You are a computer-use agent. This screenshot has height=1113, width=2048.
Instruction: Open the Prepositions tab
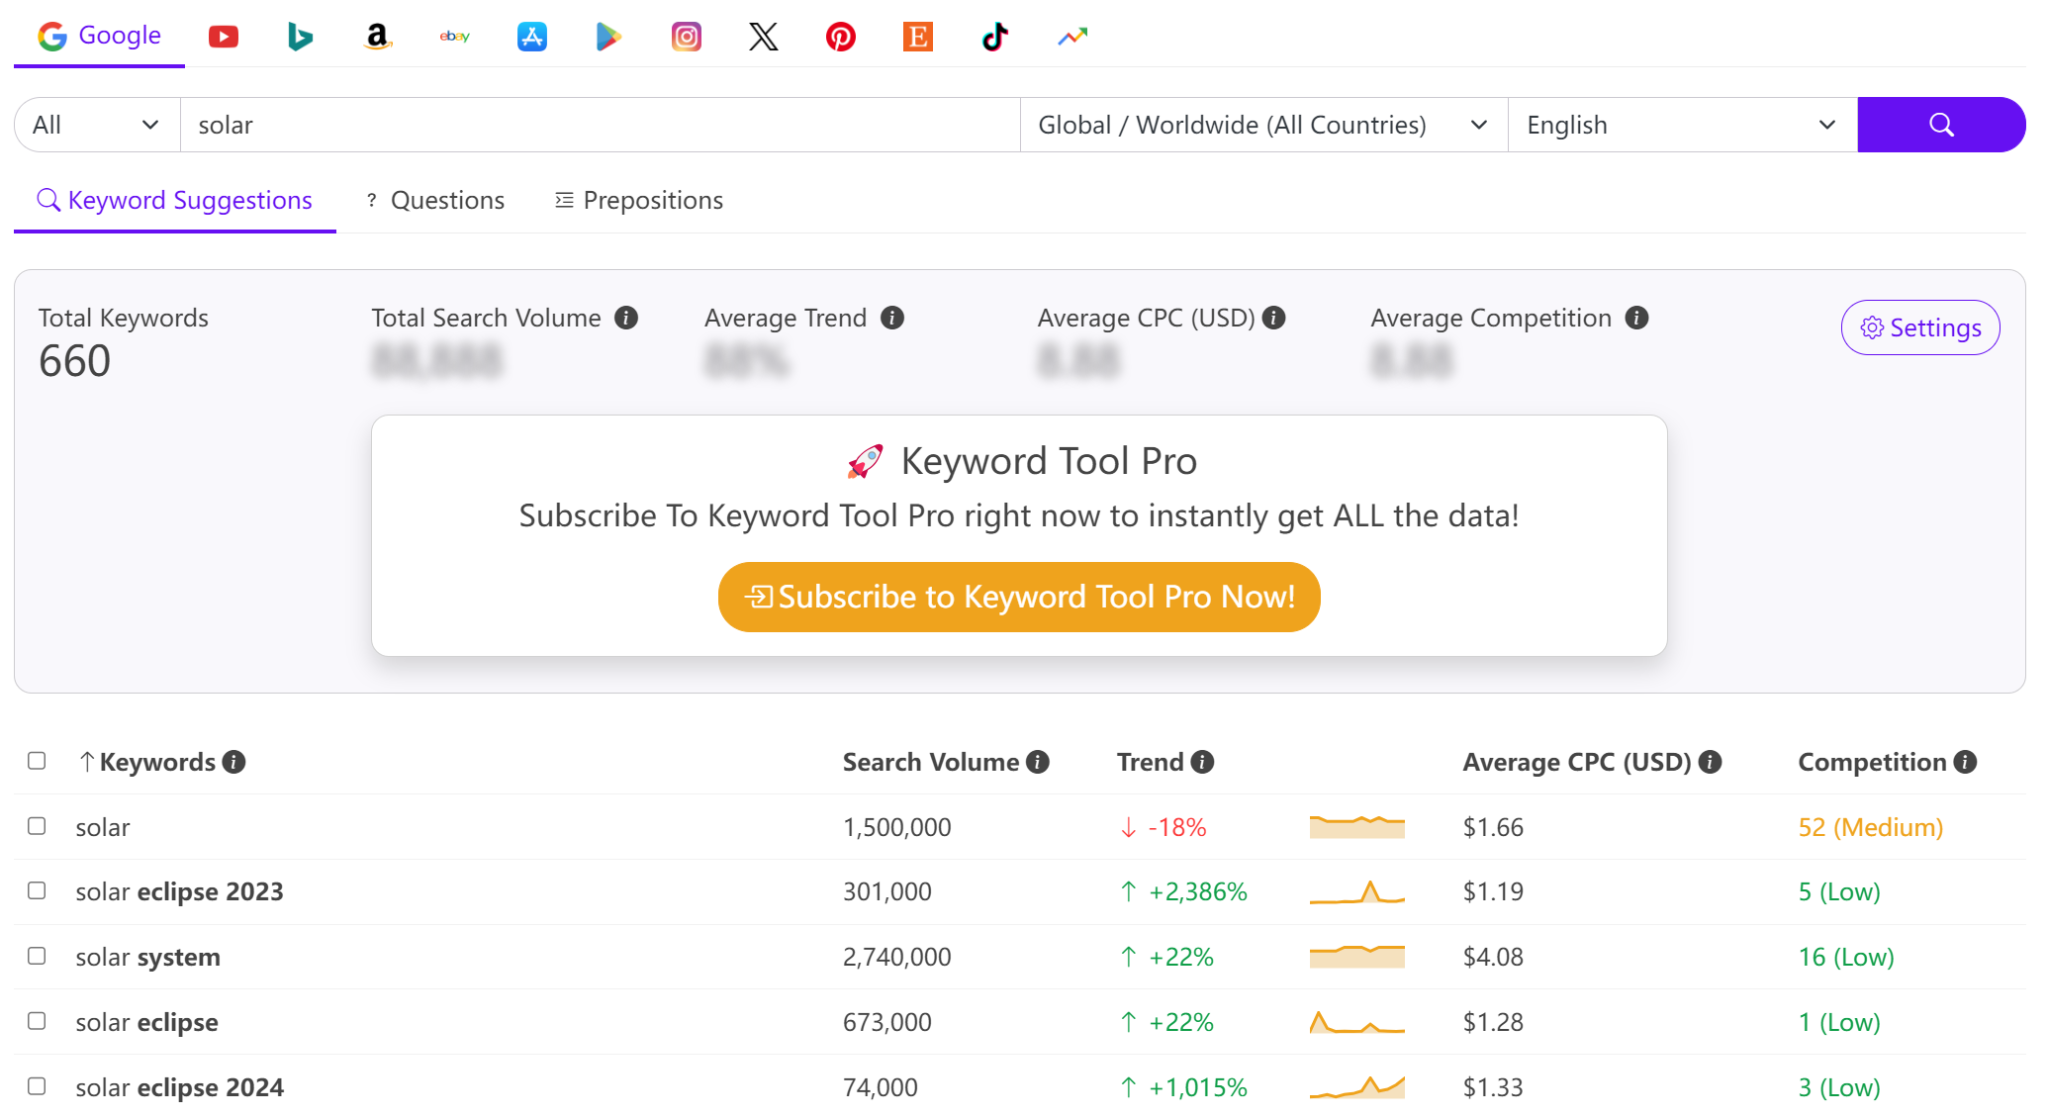point(639,200)
